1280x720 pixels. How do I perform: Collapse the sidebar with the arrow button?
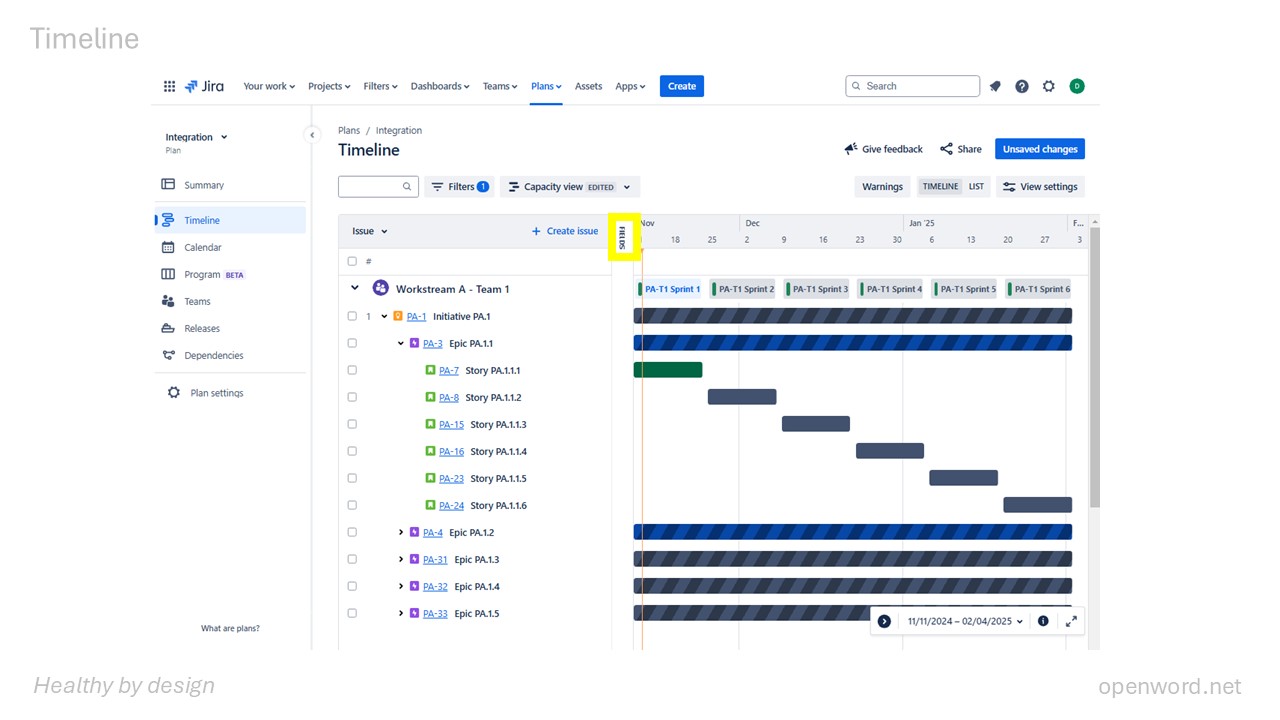(312, 135)
